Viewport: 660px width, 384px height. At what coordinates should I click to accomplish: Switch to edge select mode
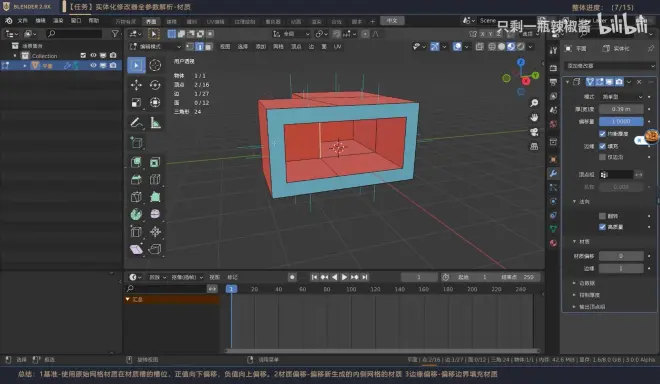point(200,46)
